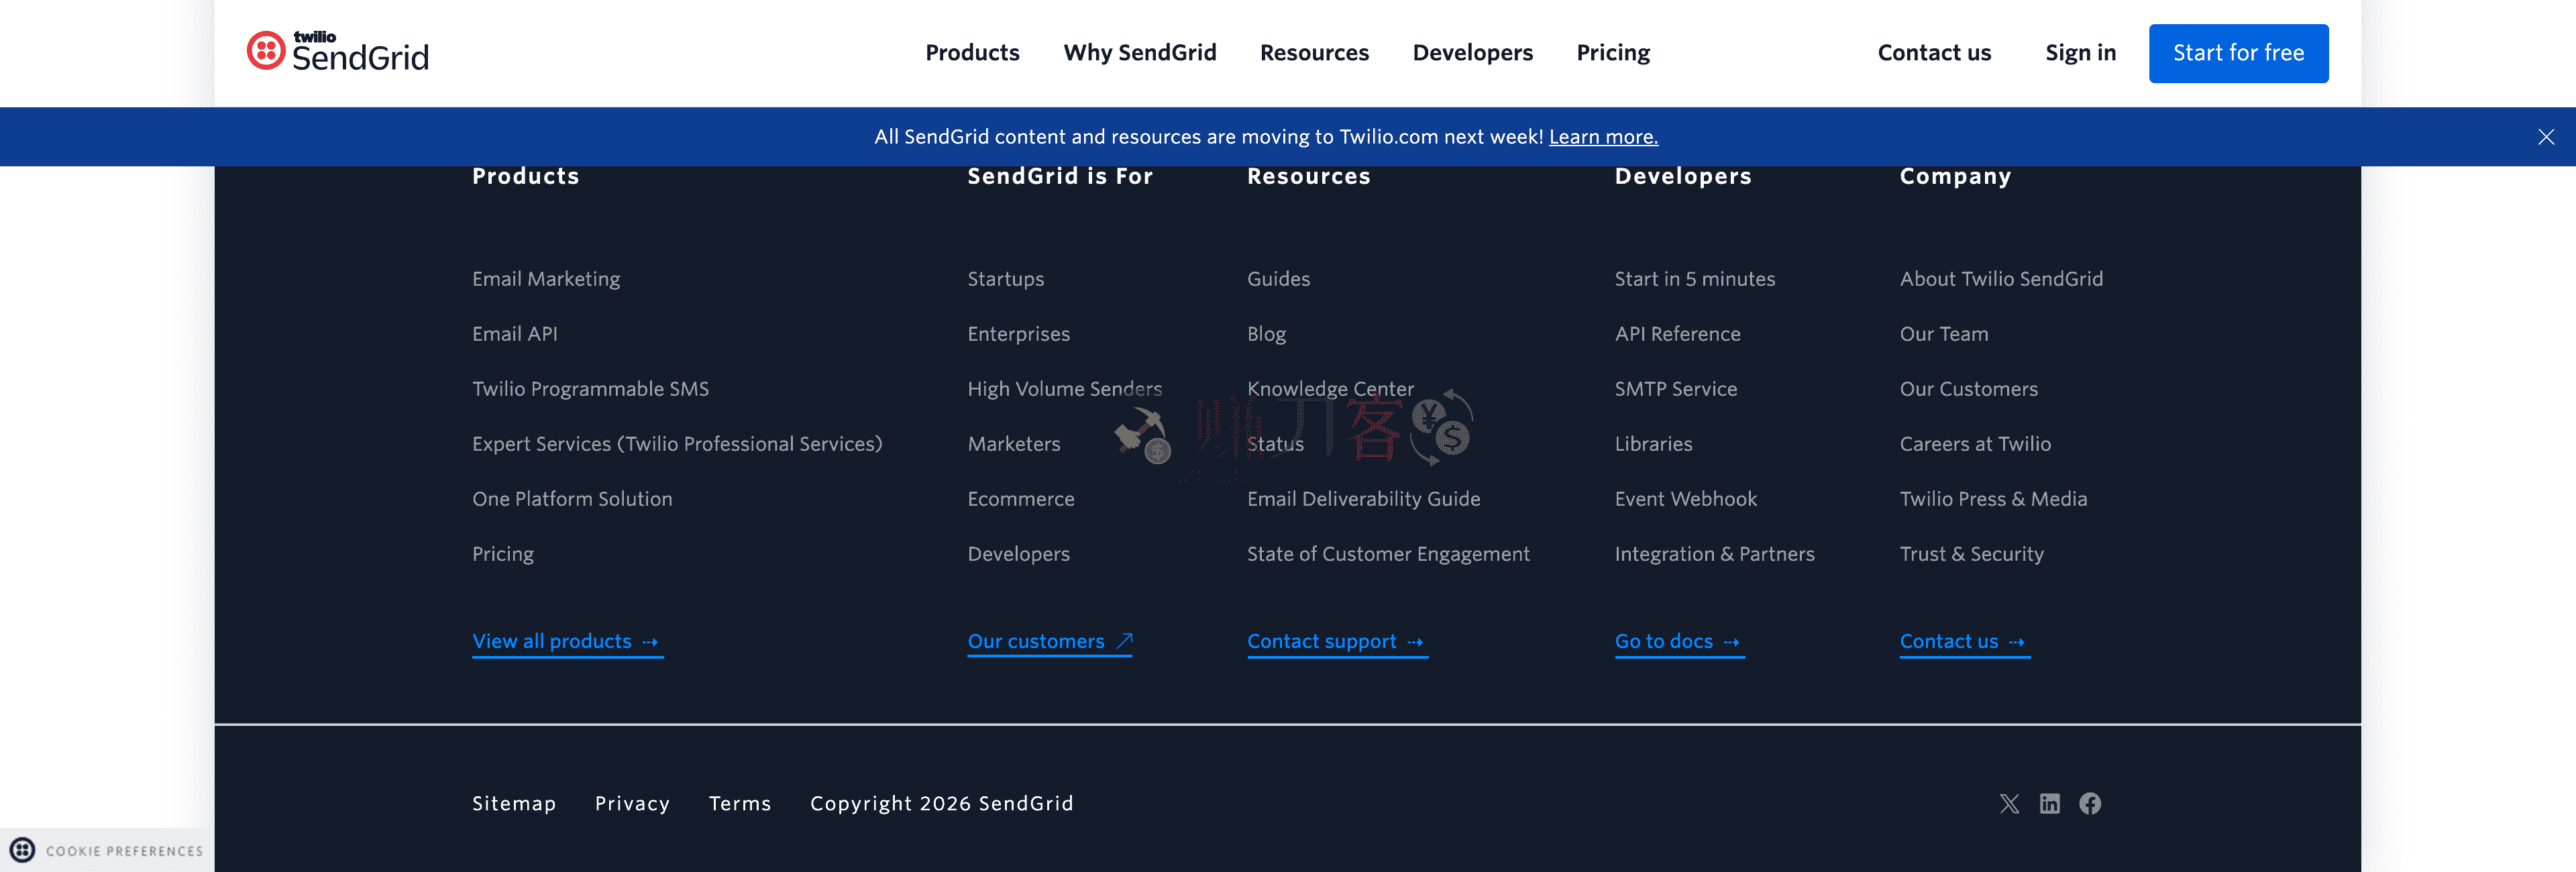Click the Our customers external link arrow
The image size is (2576, 872).
(1124, 640)
